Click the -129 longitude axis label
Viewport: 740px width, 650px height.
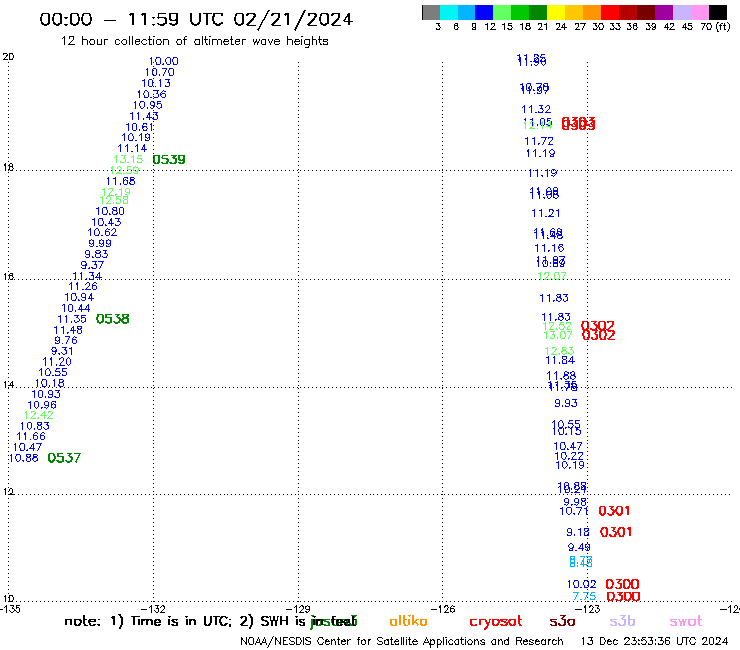pyautogui.click(x=298, y=609)
